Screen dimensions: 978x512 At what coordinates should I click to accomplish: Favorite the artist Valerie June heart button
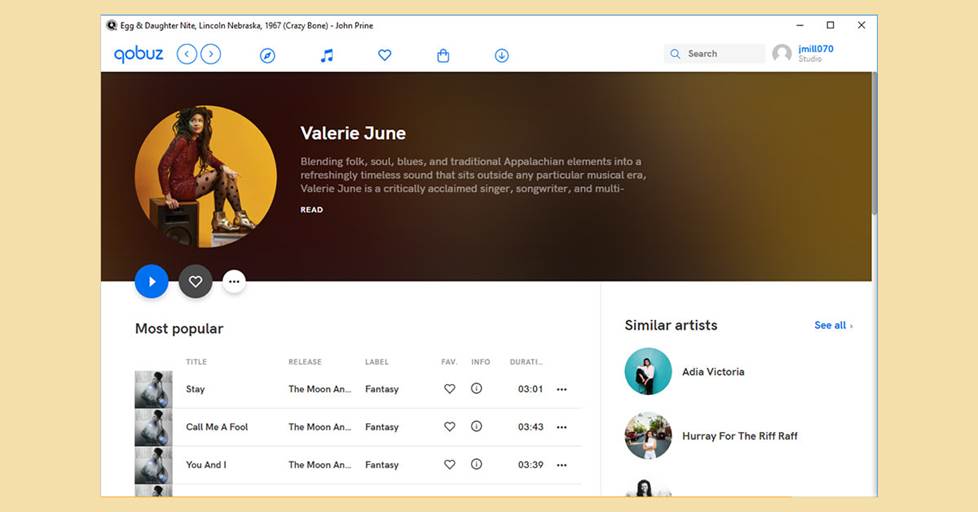(x=195, y=281)
